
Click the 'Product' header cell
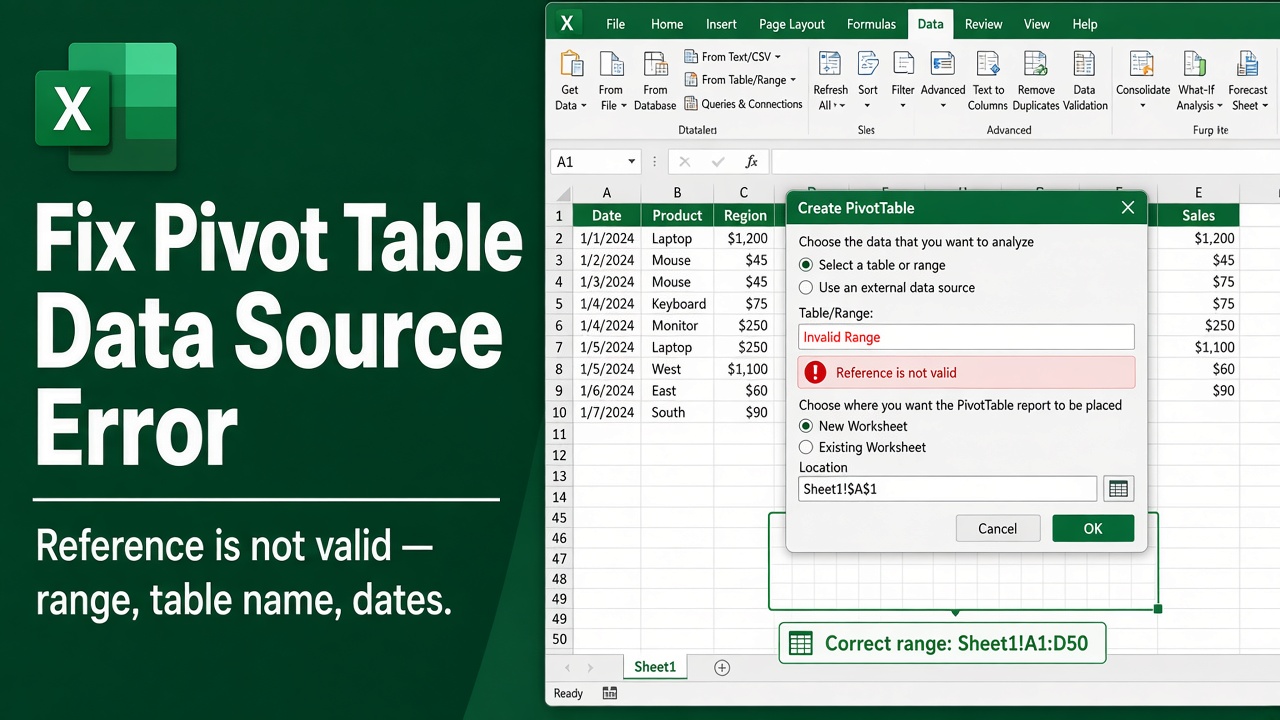[x=677, y=215]
